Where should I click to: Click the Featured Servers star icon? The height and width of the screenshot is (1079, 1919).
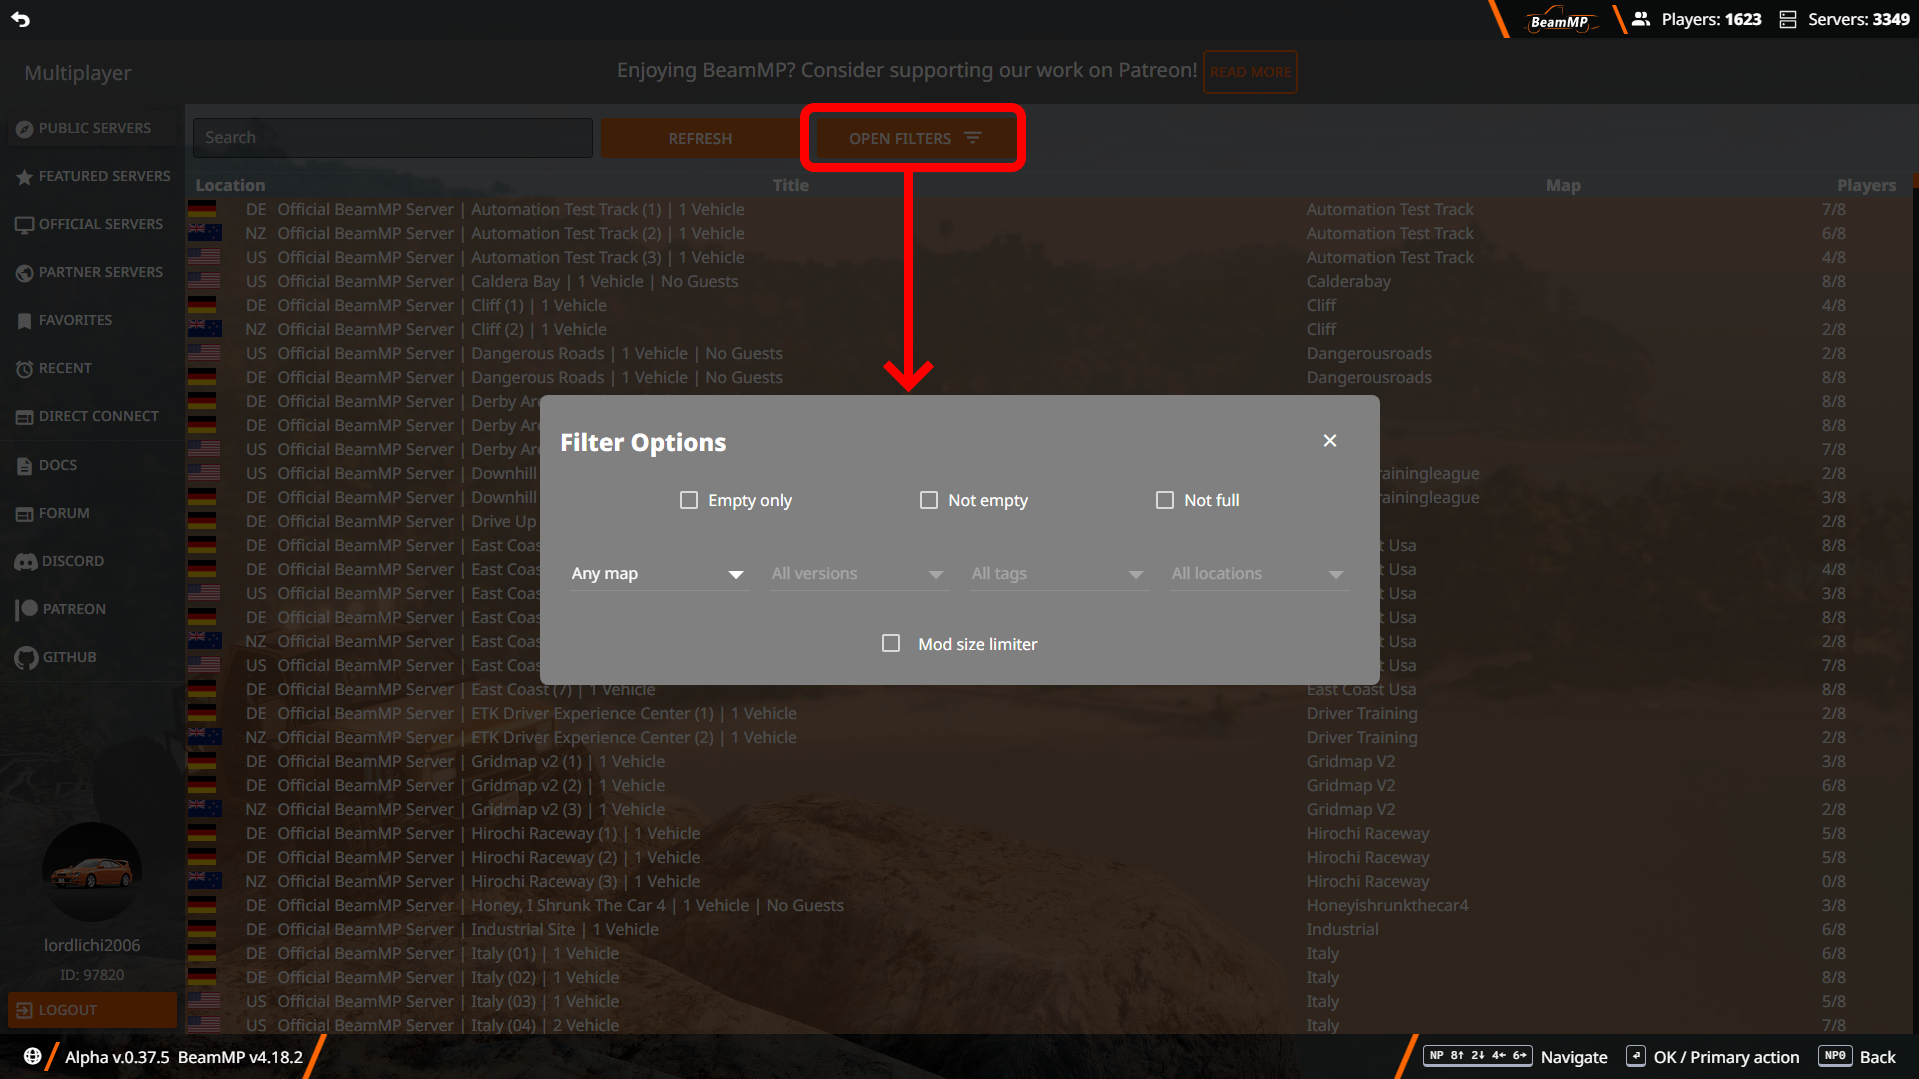point(25,177)
